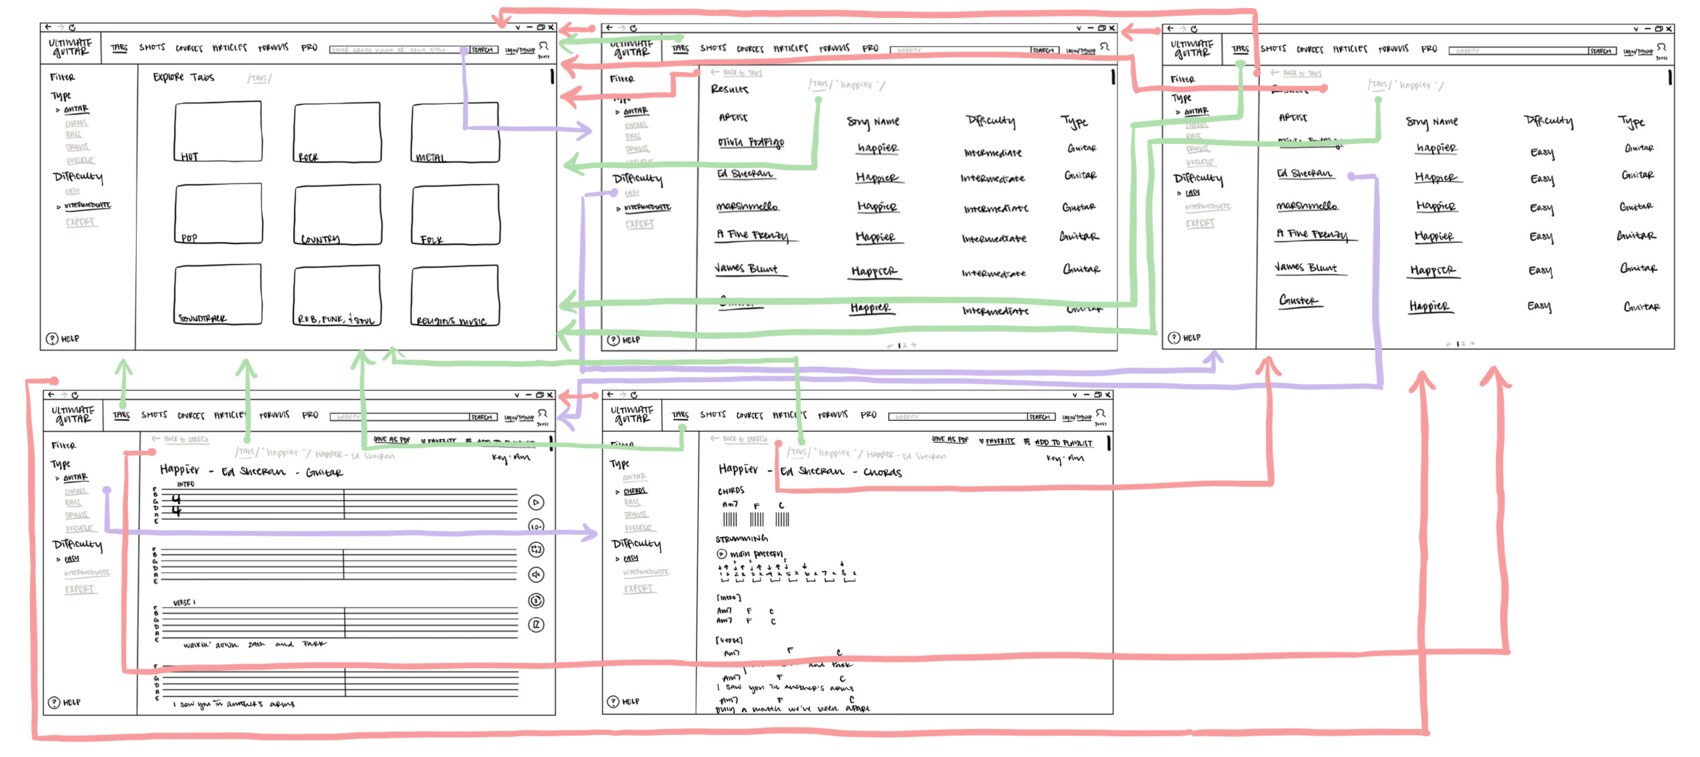Click browser back arrow on guitar tab screen

(51, 395)
